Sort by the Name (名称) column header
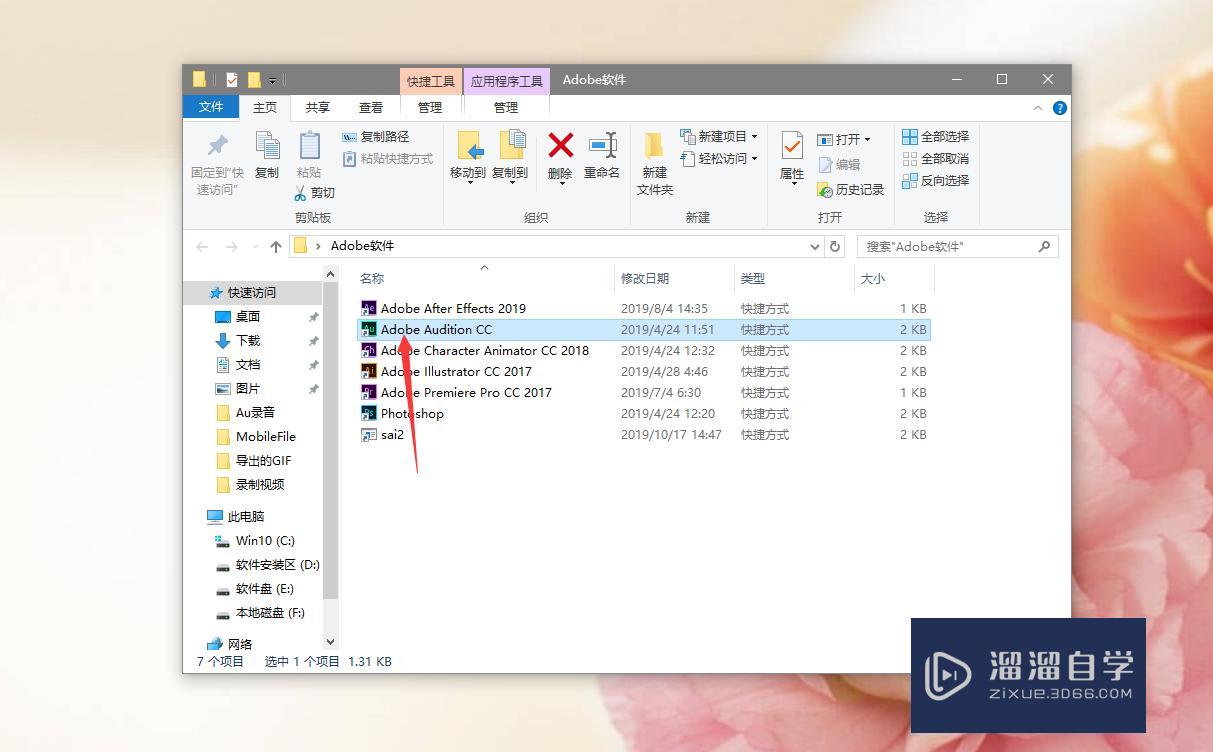1213x752 pixels. 372,279
